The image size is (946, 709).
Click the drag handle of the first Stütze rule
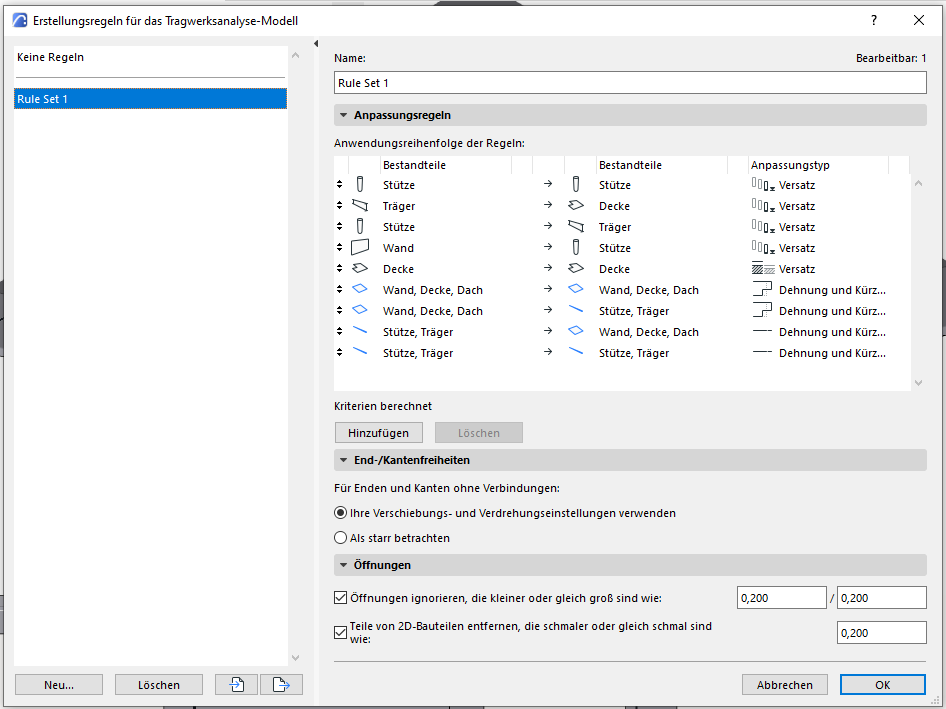point(340,185)
